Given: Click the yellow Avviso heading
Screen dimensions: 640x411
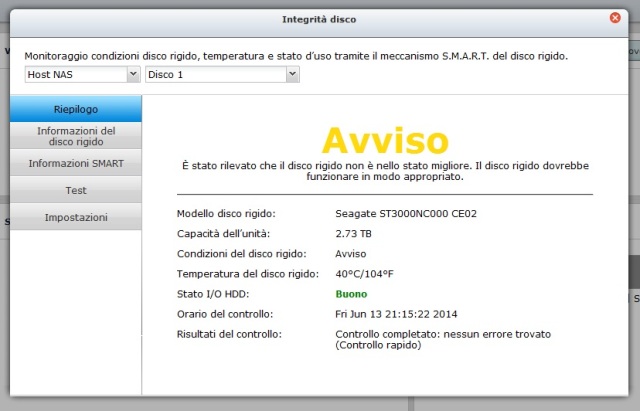Looking at the screenshot, I should (384, 139).
